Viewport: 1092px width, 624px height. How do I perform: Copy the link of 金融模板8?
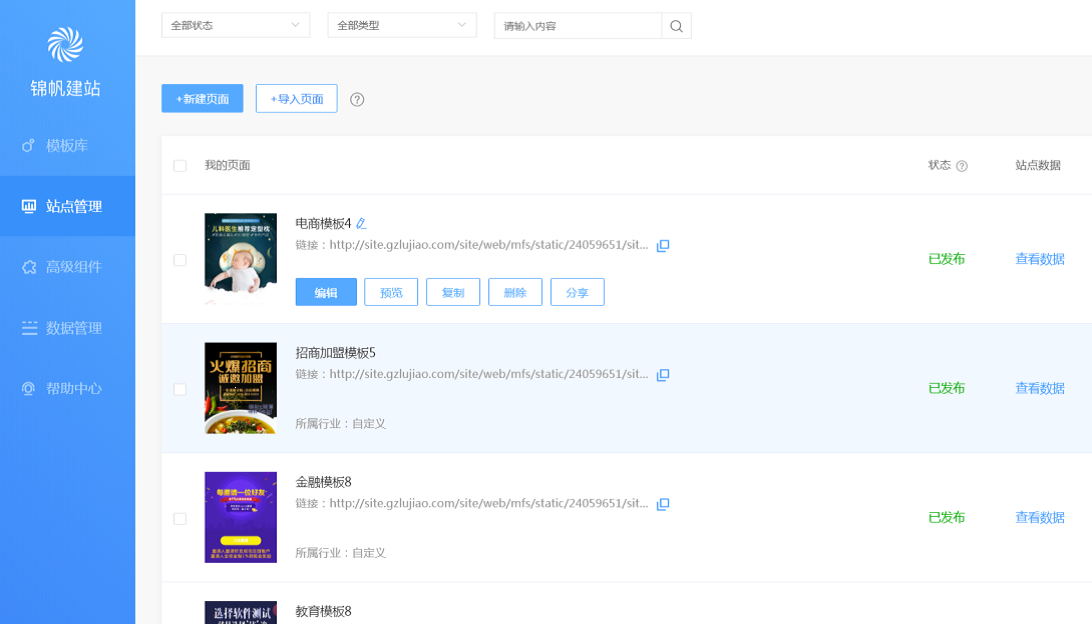[663, 504]
